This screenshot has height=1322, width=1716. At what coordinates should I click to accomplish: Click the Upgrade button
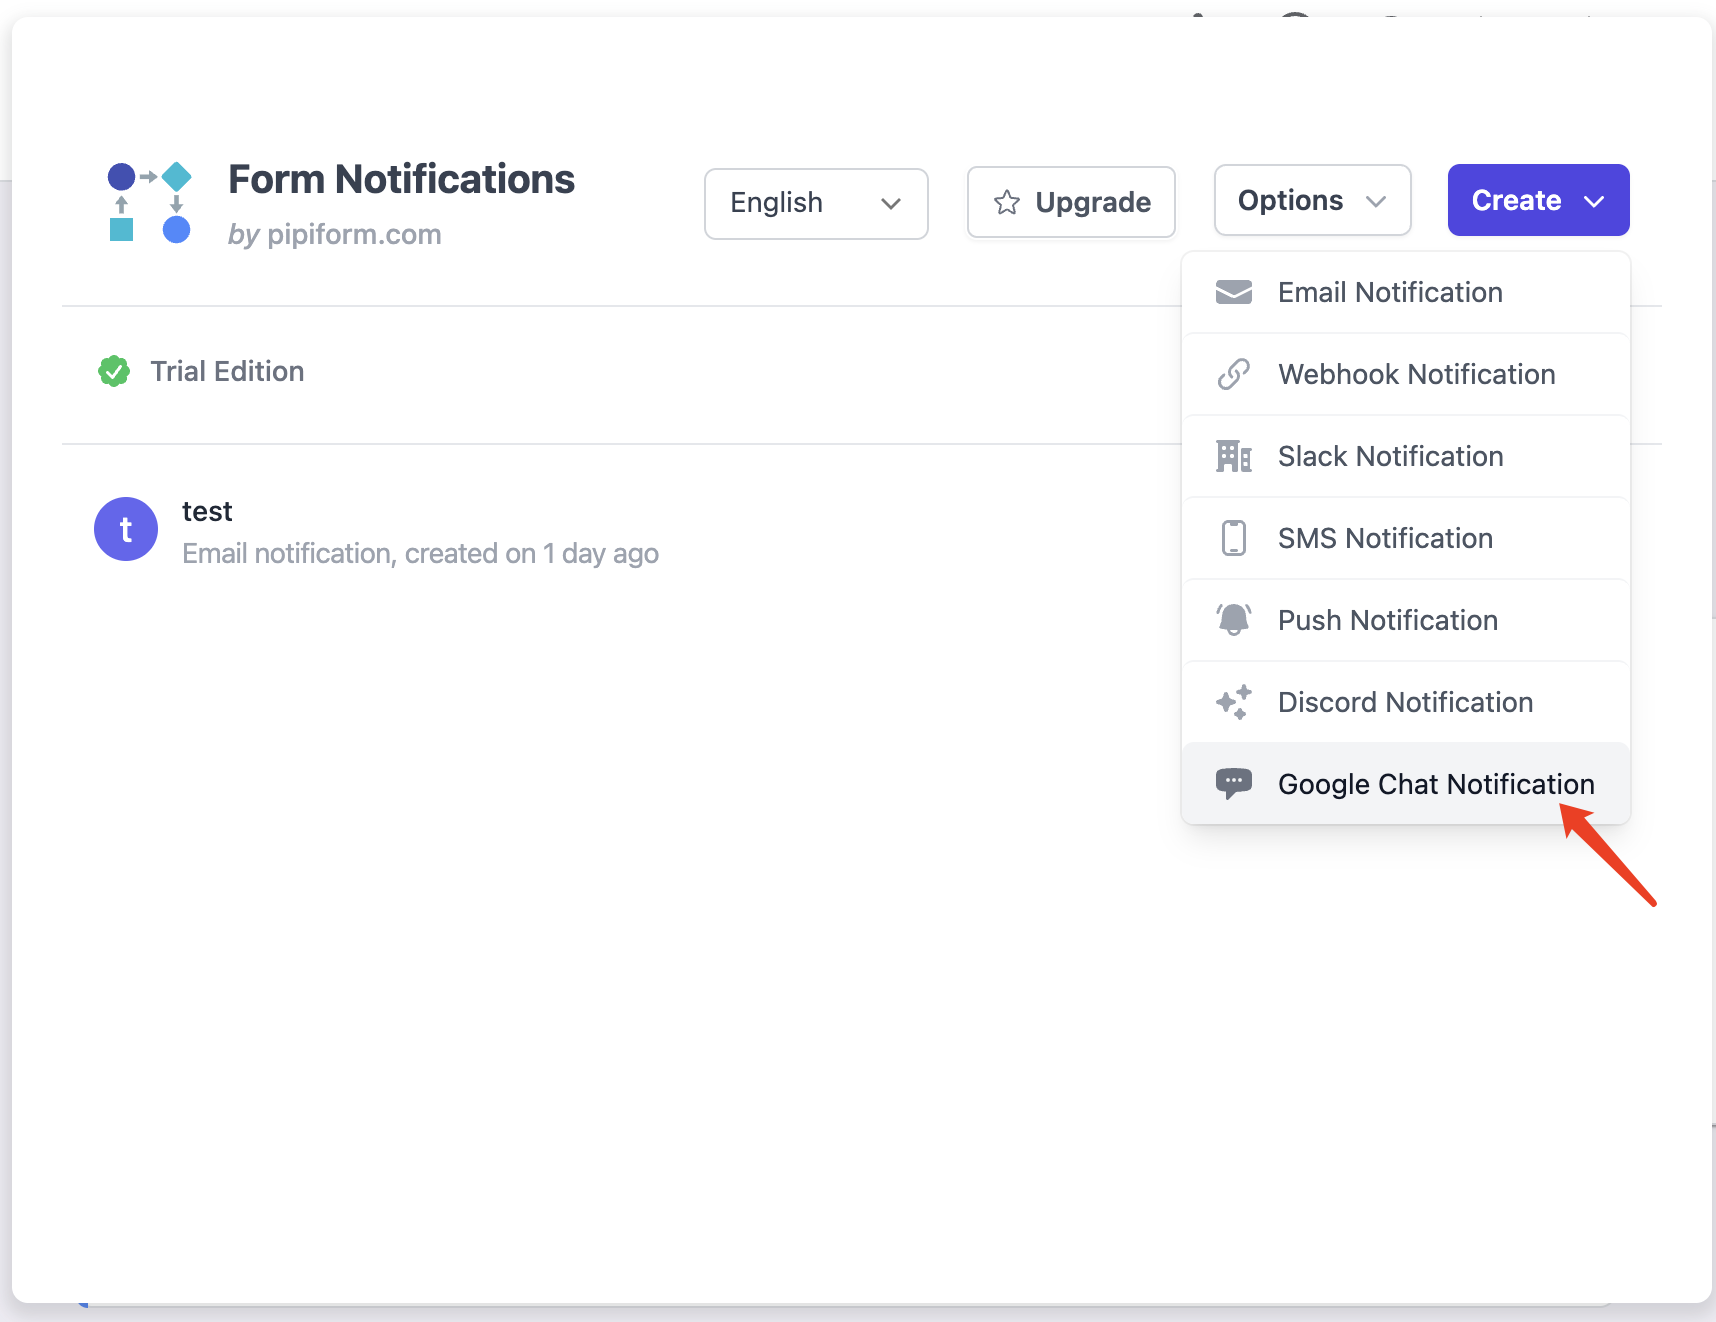pyautogui.click(x=1070, y=202)
